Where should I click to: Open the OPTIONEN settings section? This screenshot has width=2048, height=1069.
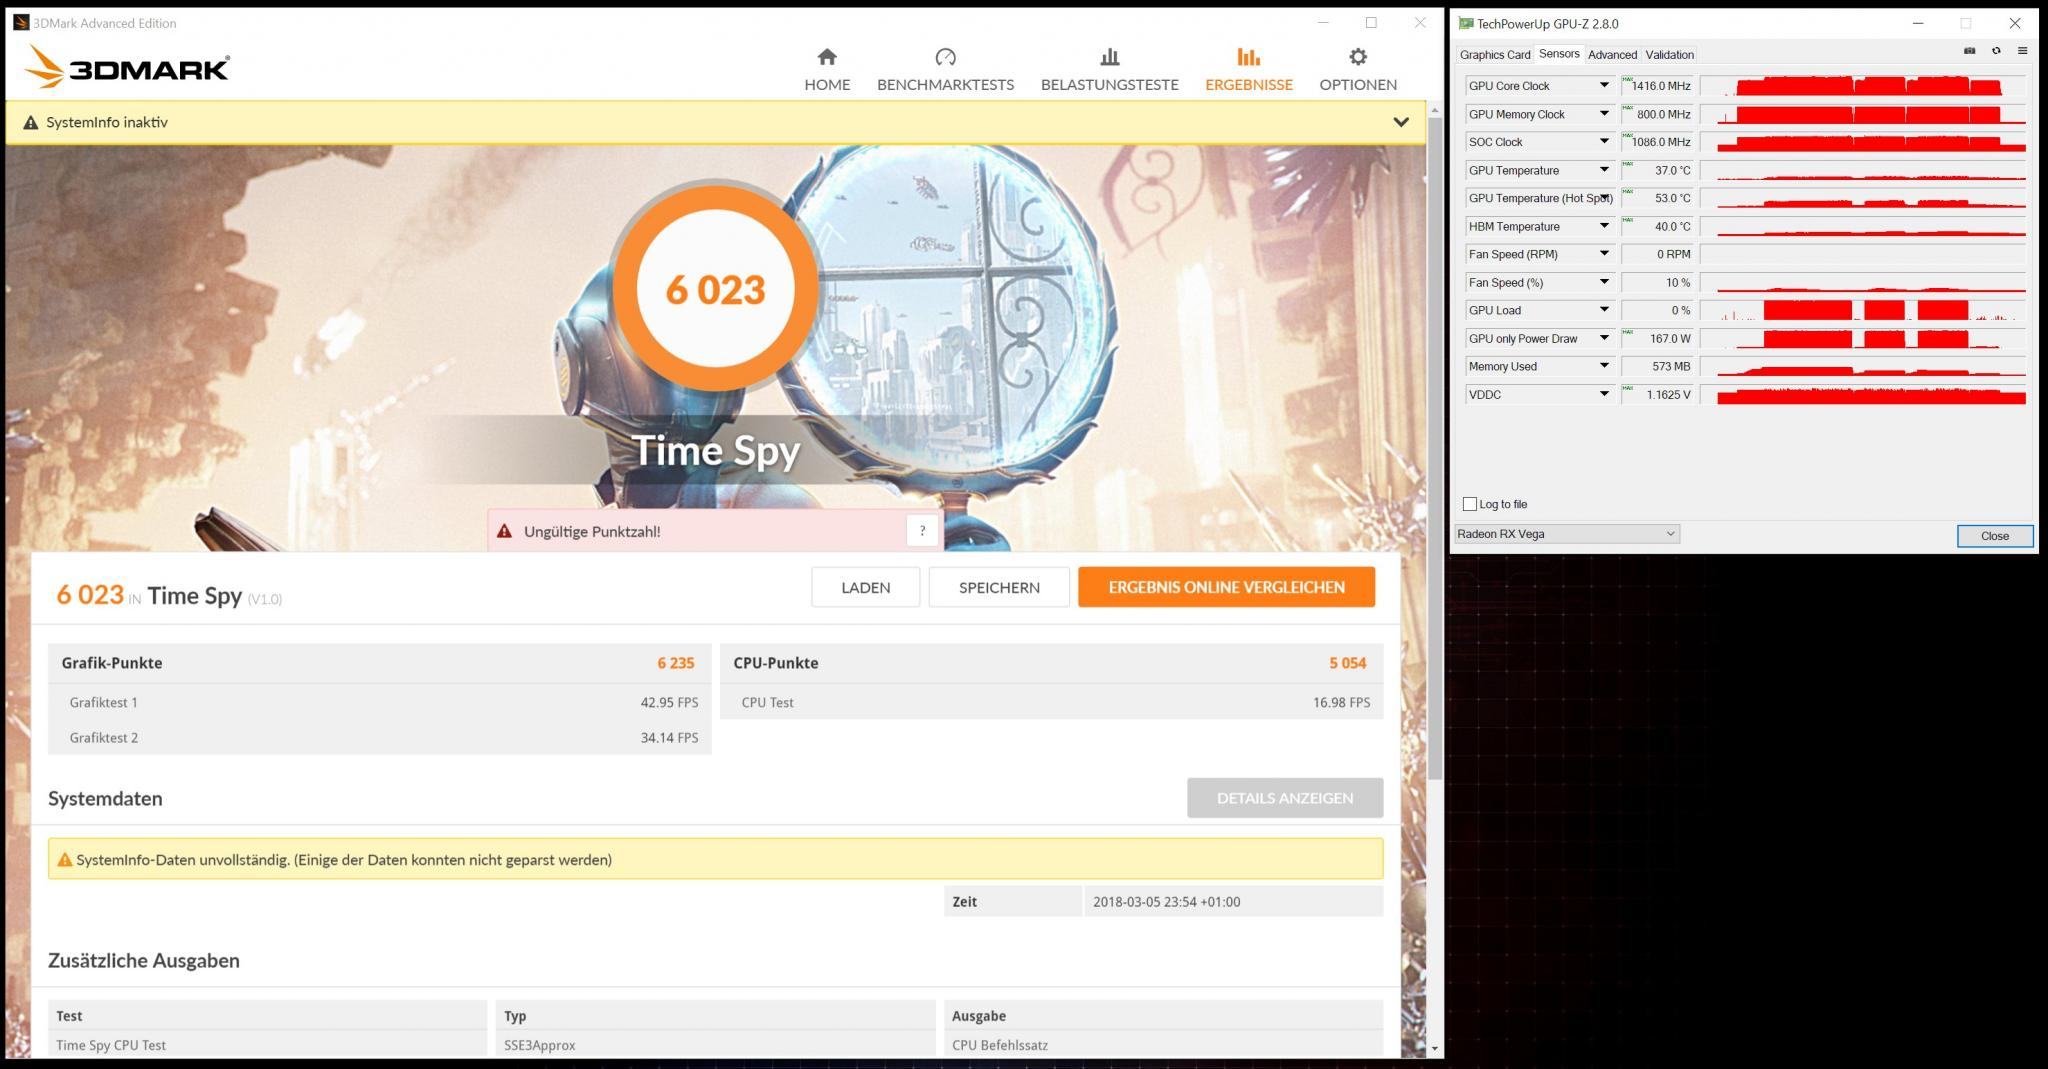1357,70
